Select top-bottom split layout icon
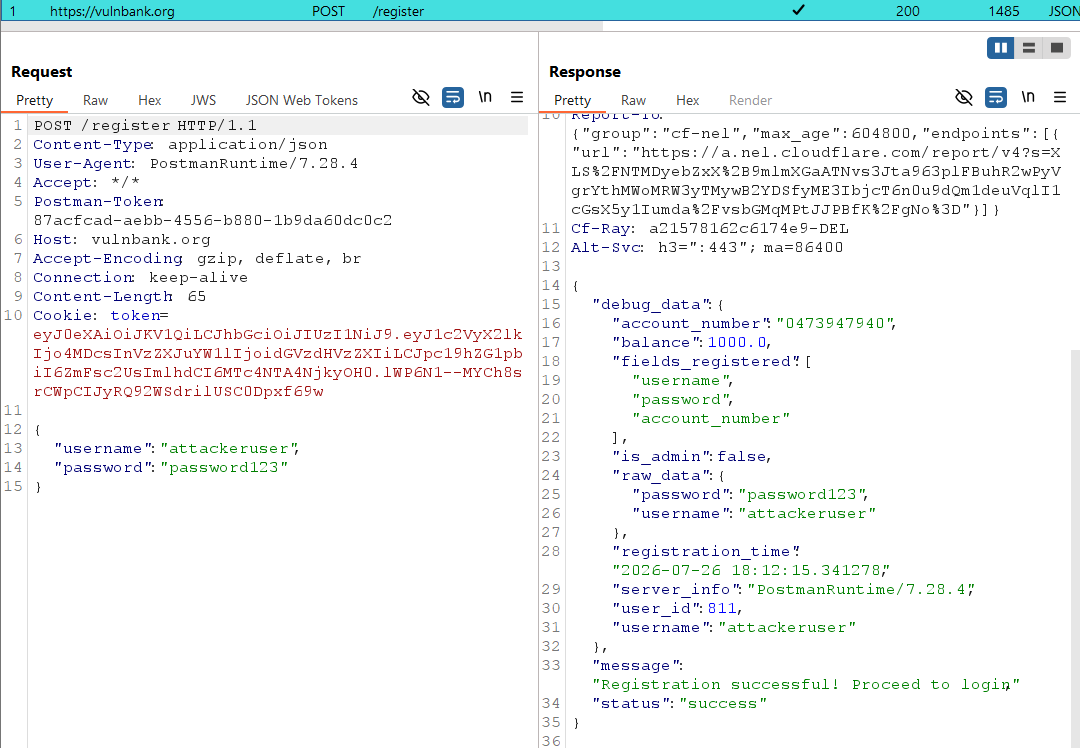The image size is (1080, 748). tap(1029, 48)
